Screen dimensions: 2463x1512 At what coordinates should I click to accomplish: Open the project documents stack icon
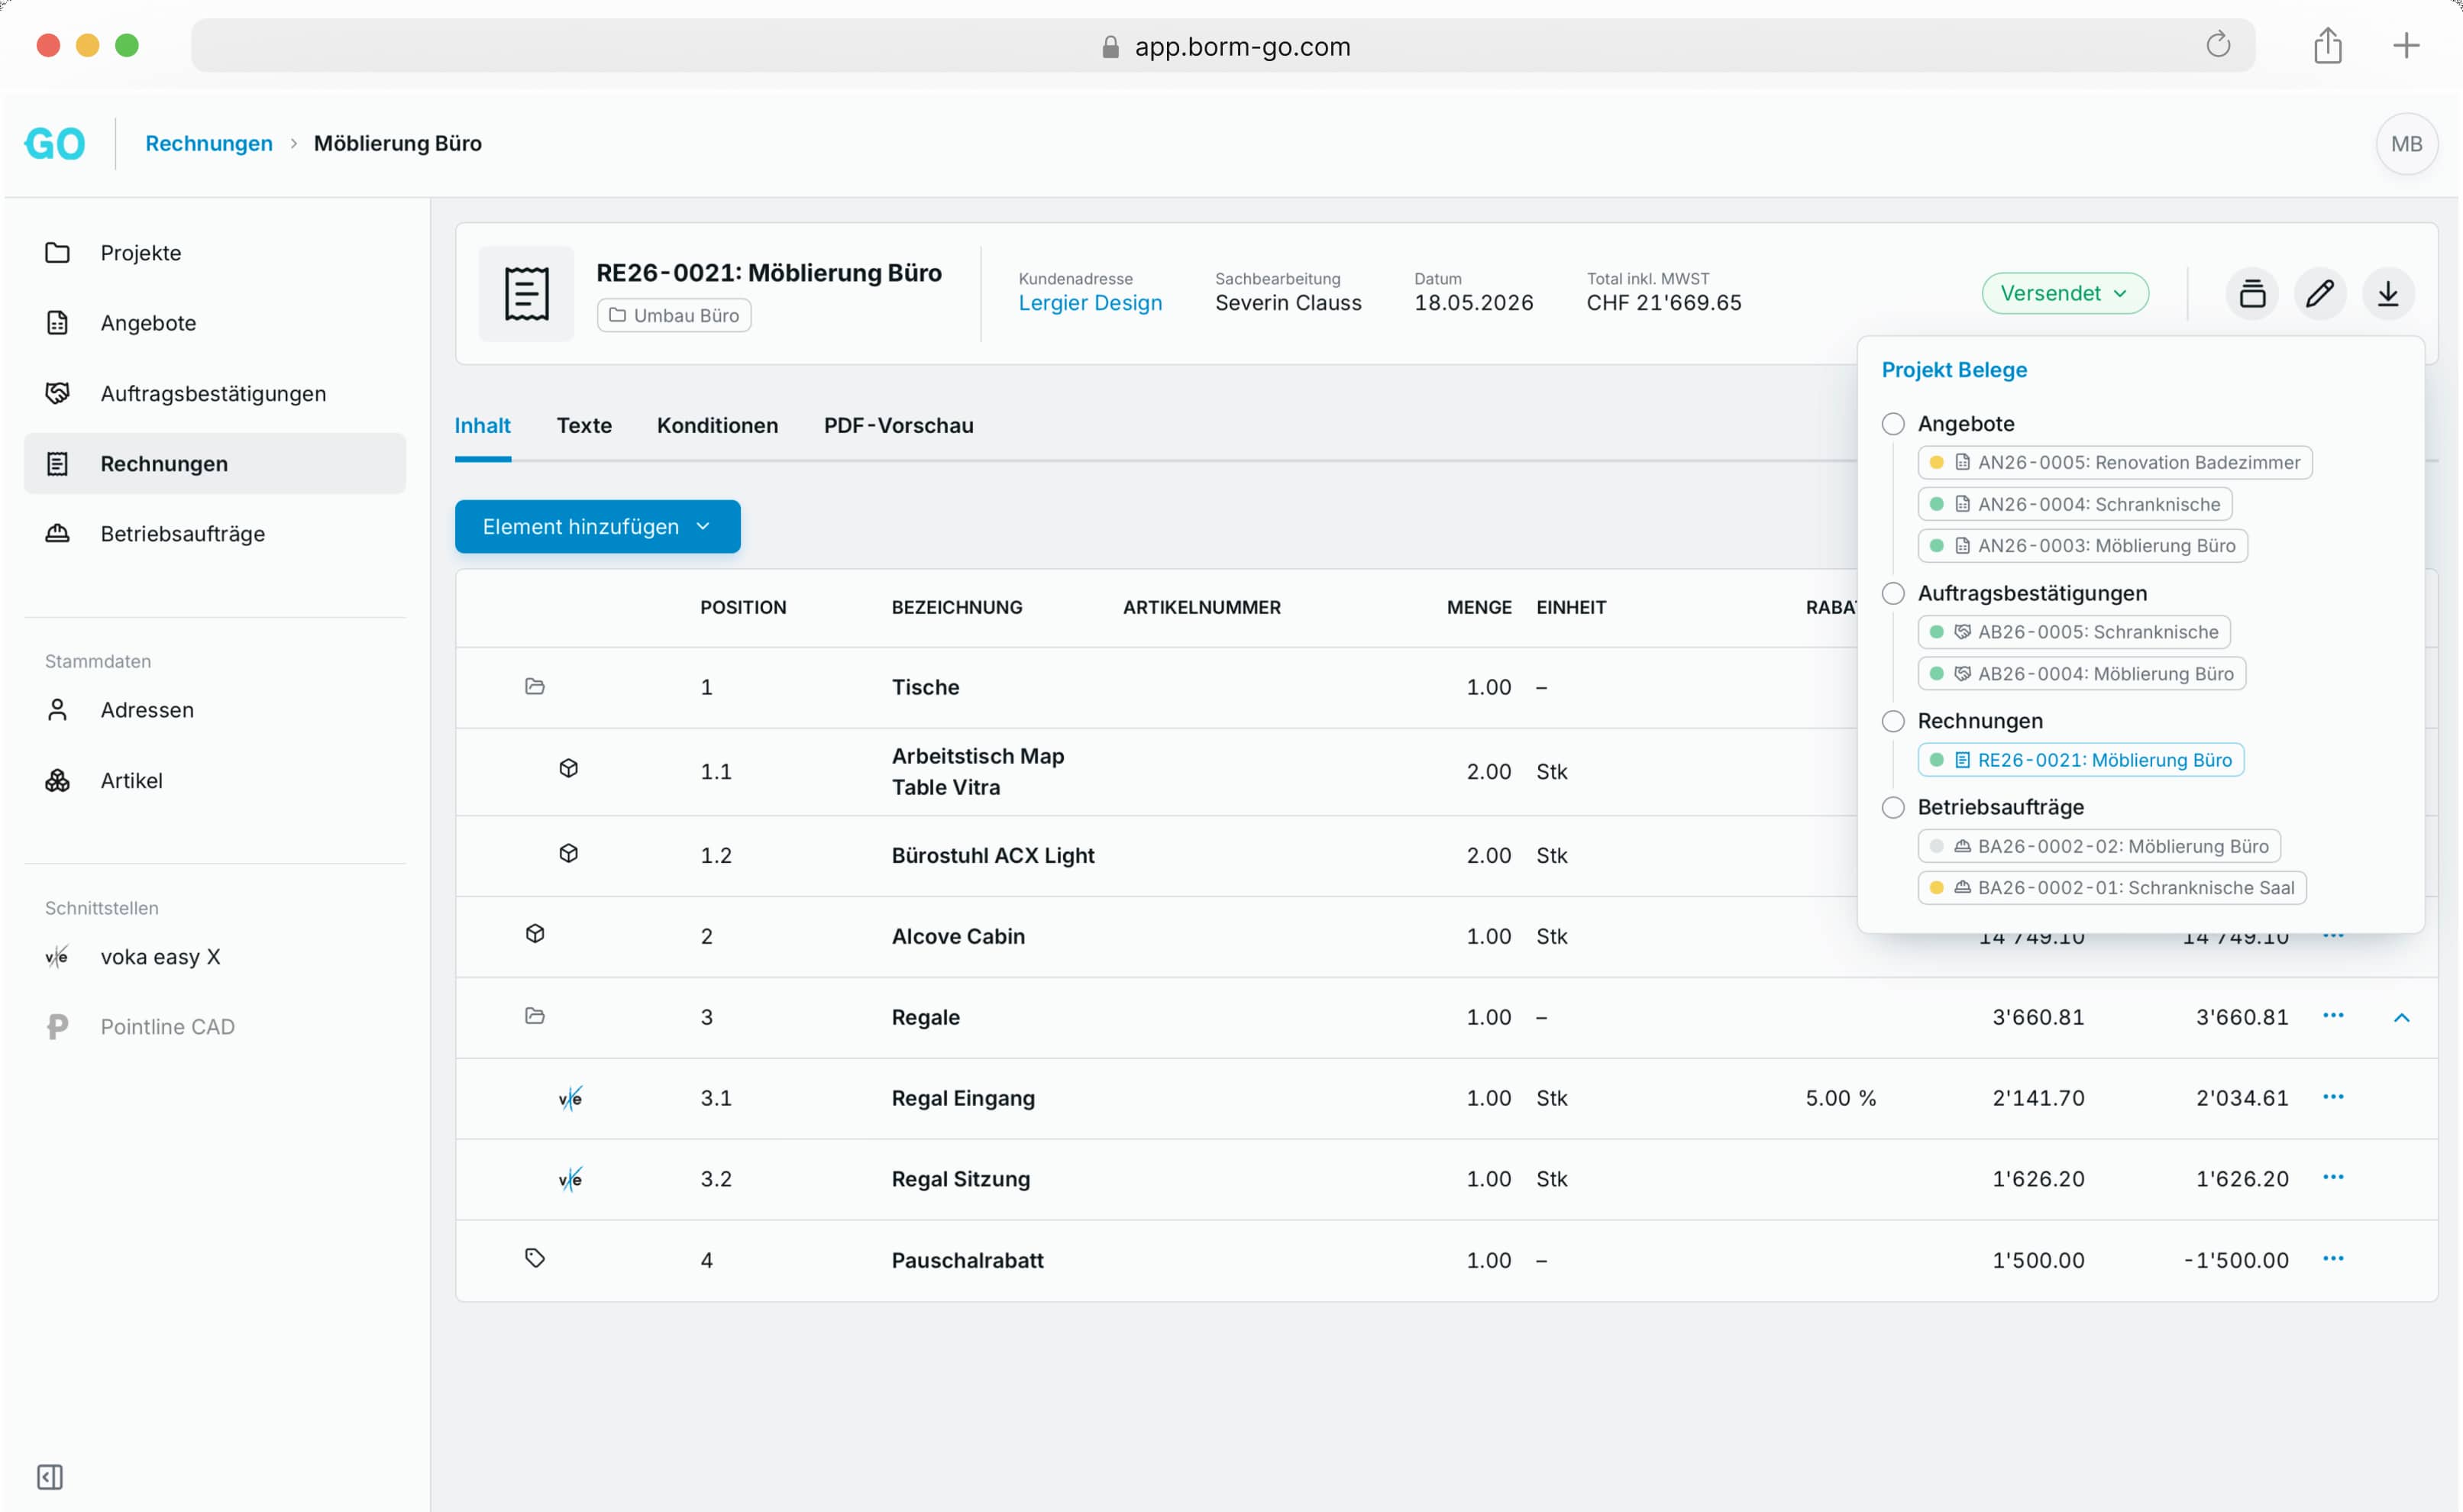2251,293
